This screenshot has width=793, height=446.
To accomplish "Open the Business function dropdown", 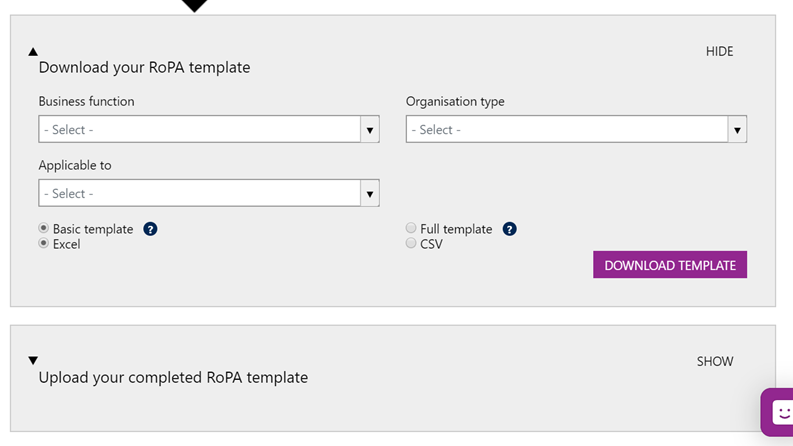I will click(x=209, y=129).
